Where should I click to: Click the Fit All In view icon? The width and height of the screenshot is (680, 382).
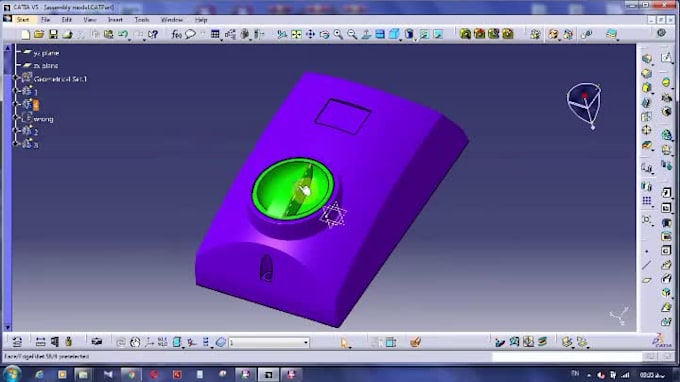[x=296, y=34]
